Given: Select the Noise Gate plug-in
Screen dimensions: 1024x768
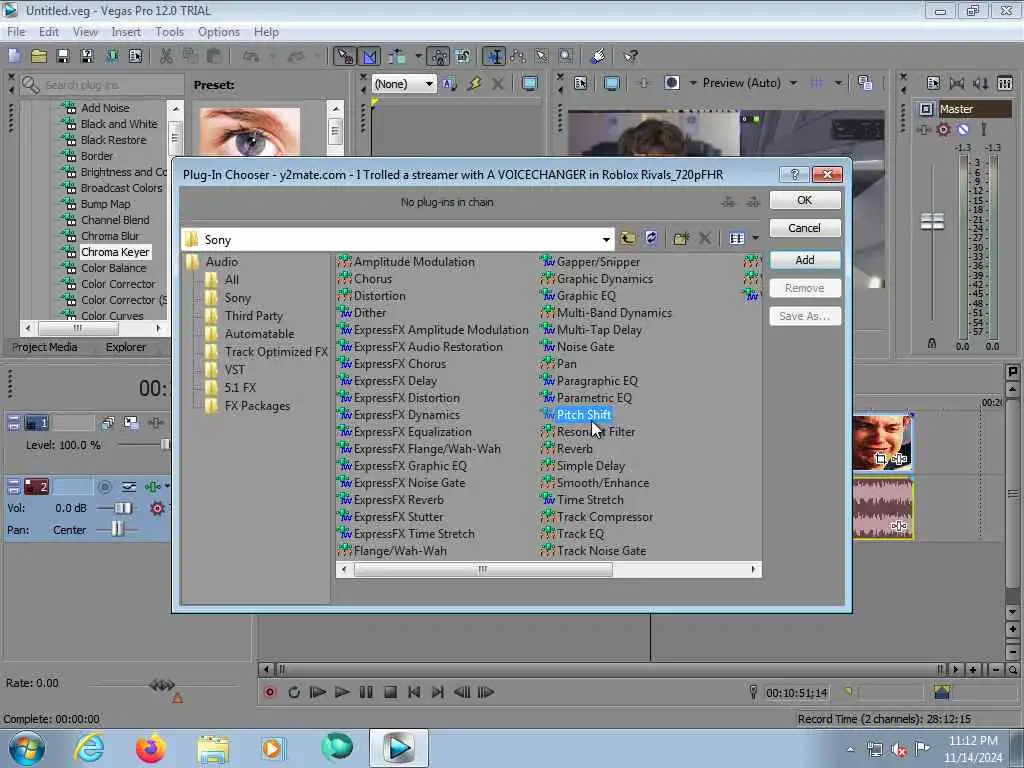Looking at the screenshot, I should click(585, 347).
